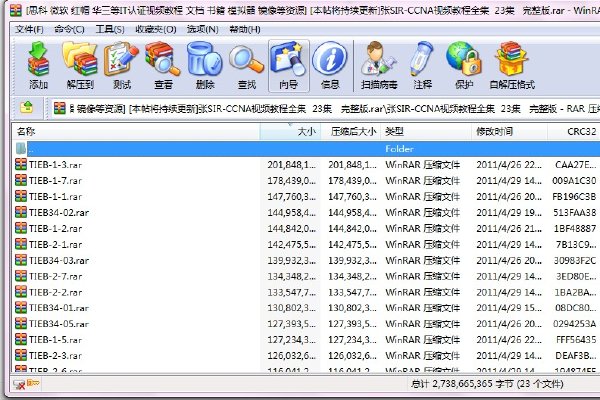
Task: Open the 帮助(H) menu
Action: point(245,29)
